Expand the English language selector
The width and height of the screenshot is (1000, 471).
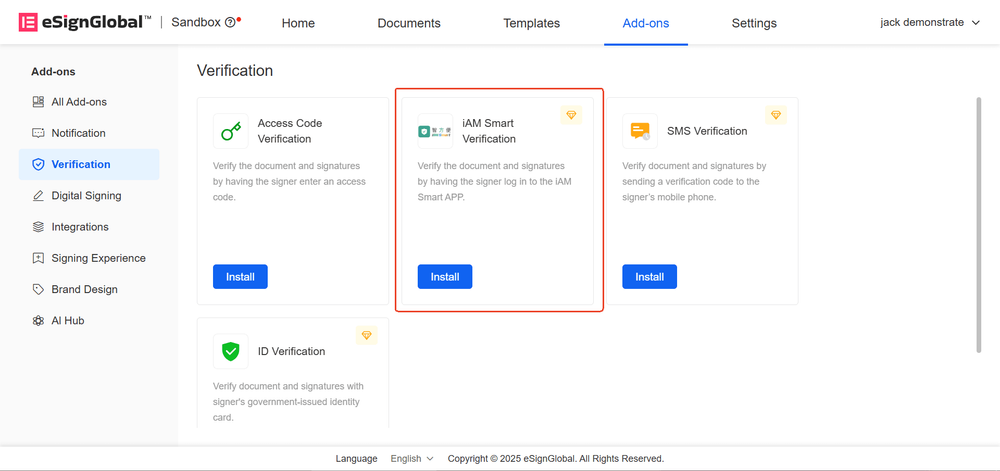(x=412, y=459)
